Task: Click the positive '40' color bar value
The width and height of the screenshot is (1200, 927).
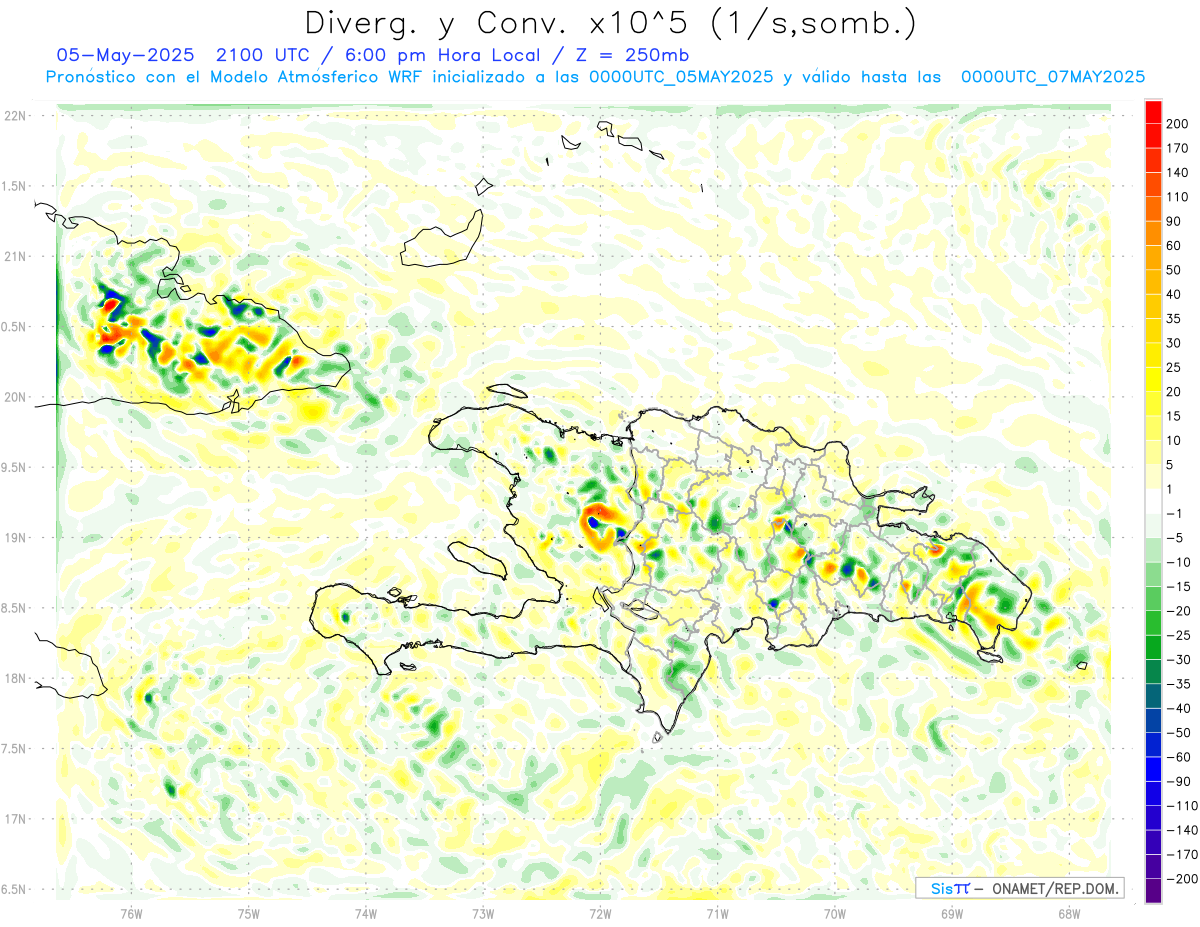Action: click(1174, 295)
